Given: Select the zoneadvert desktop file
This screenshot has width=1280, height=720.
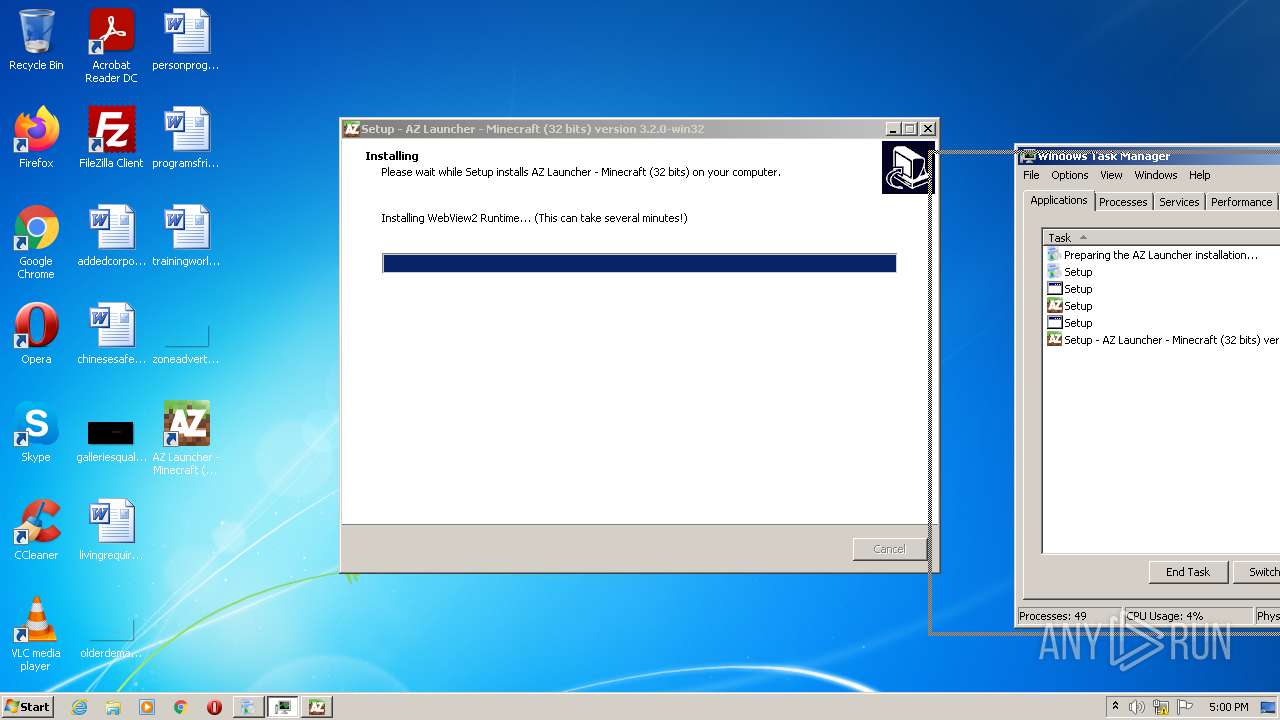Looking at the screenshot, I should coord(186,344).
